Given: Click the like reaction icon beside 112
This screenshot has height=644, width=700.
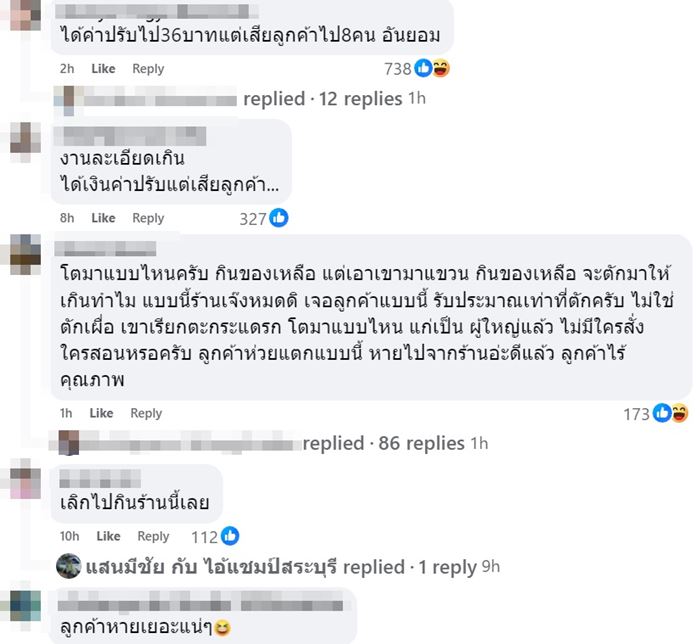Looking at the screenshot, I should tap(230, 536).
